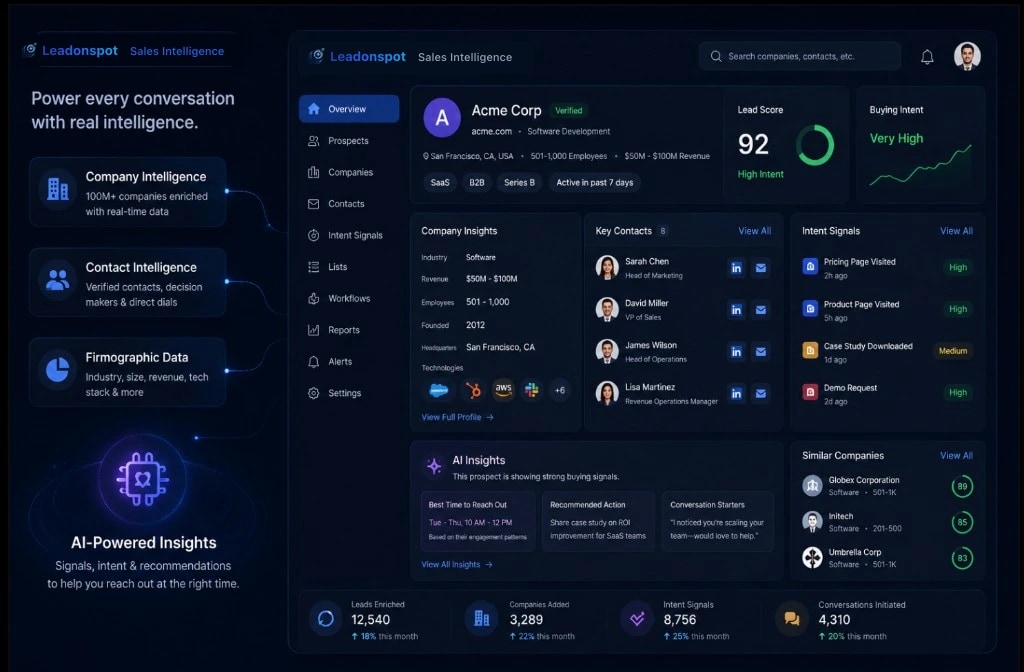Viewport: 1024px width, 672px height.
Task: Click the Salesforce technology icon
Action: (439, 391)
